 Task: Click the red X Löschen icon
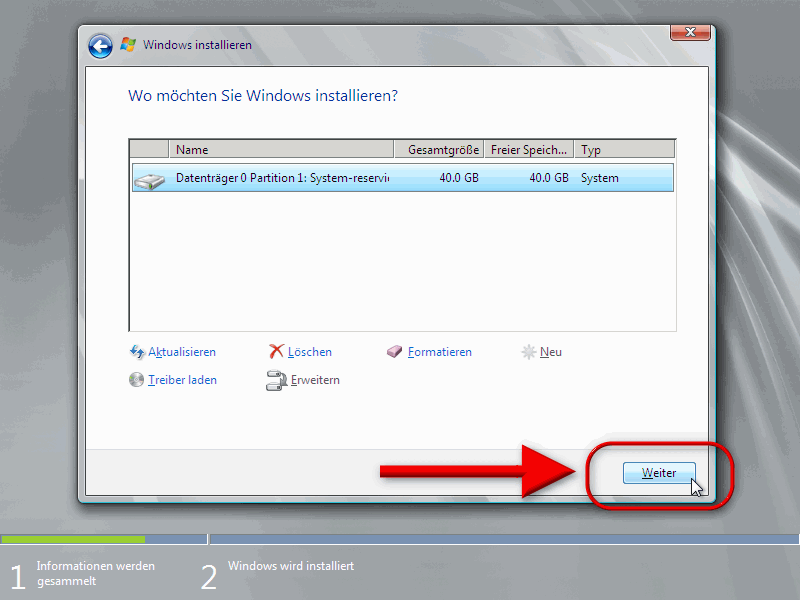pyautogui.click(x=276, y=352)
